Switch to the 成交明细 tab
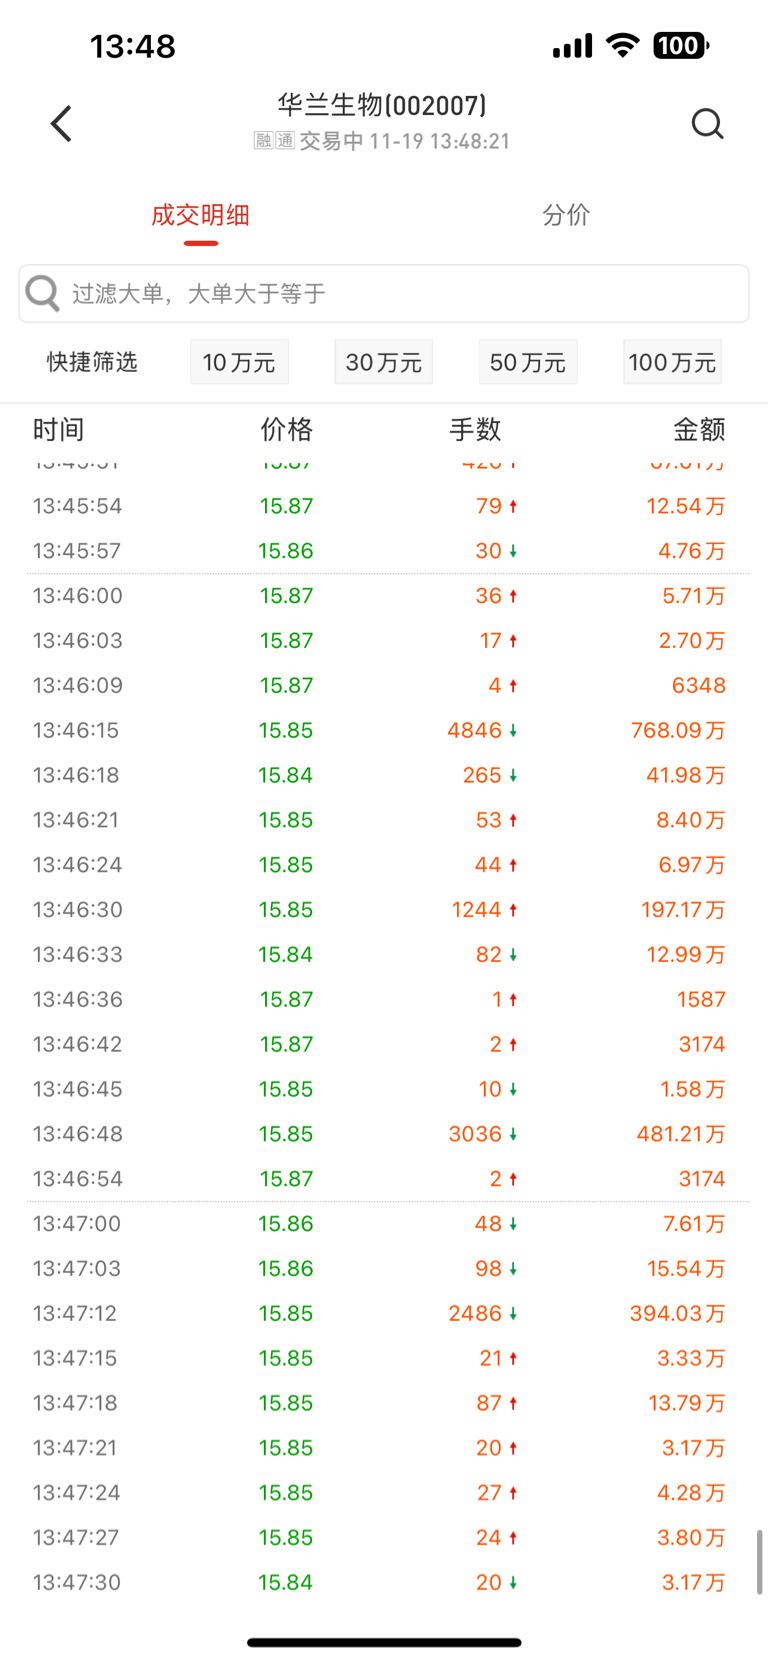 click(x=200, y=215)
